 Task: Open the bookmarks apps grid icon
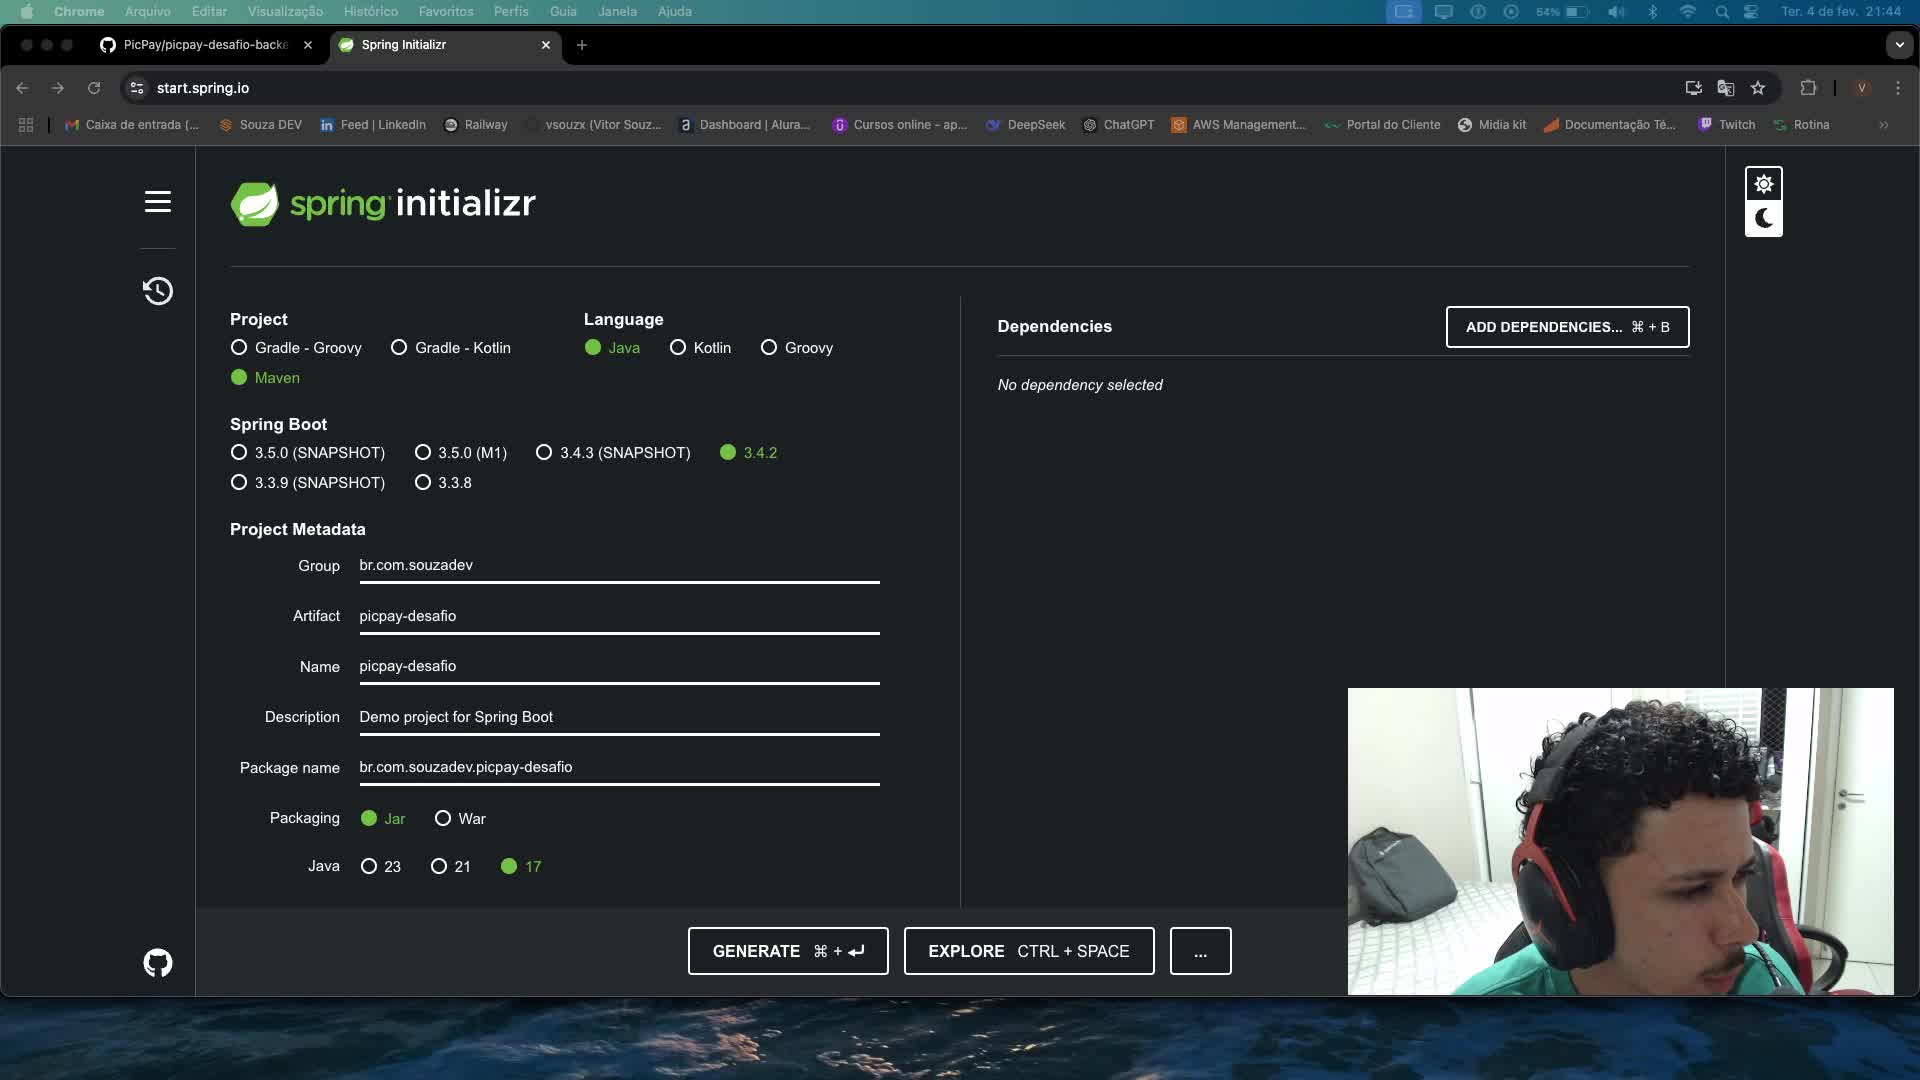26,125
